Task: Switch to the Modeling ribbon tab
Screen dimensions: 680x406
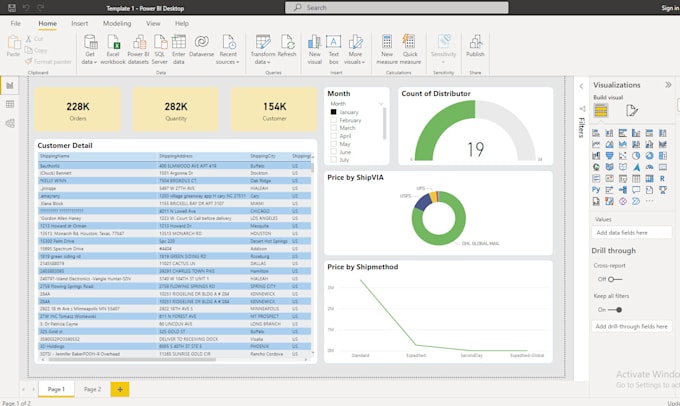Action: click(117, 23)
